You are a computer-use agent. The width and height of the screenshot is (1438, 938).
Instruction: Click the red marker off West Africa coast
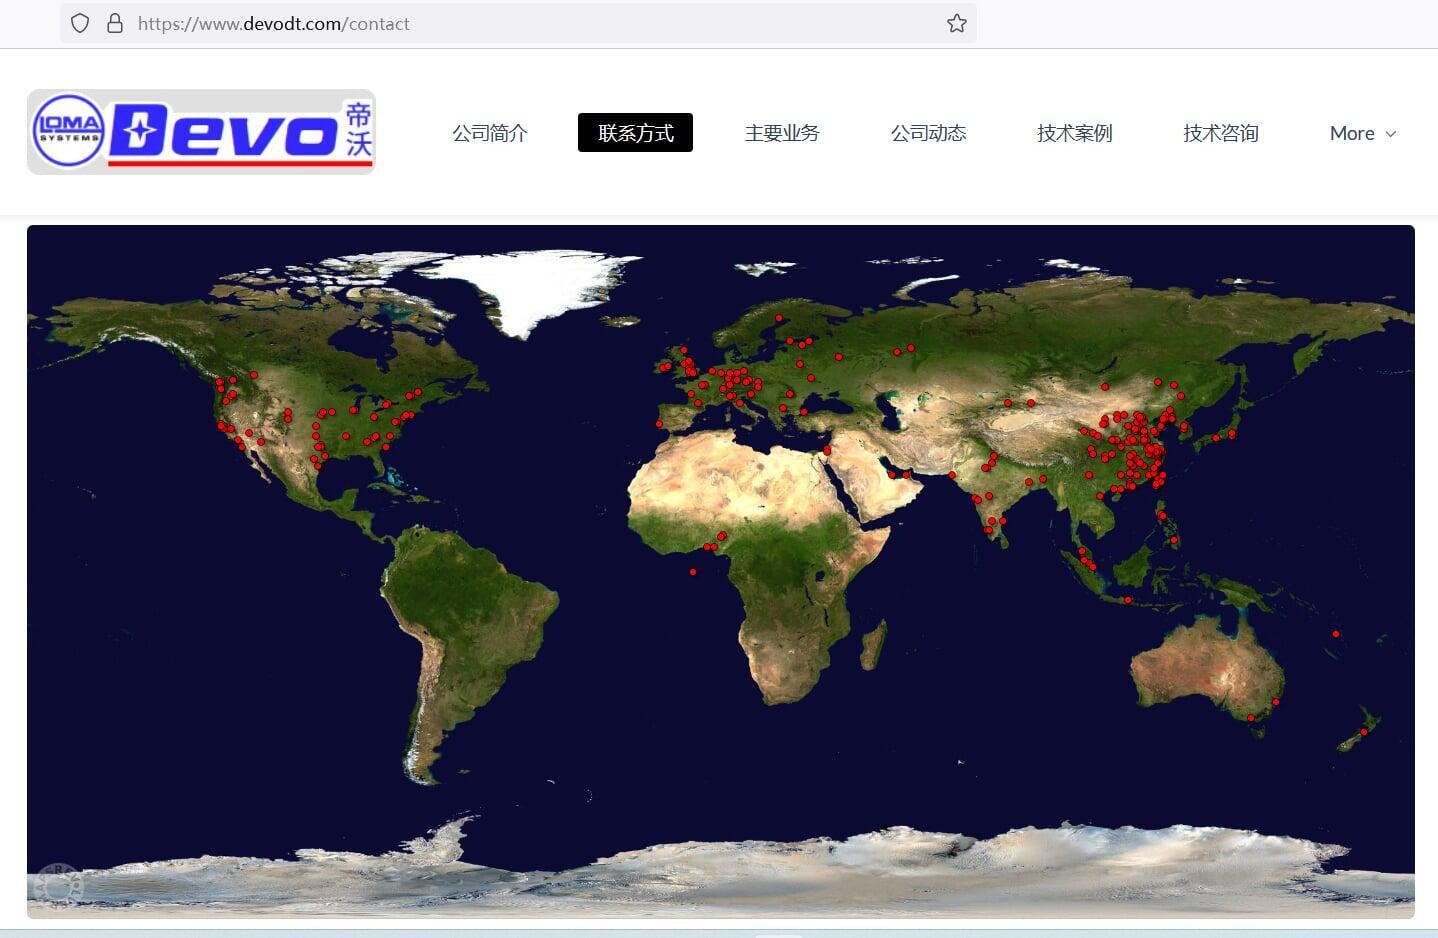tap(693, 572)
